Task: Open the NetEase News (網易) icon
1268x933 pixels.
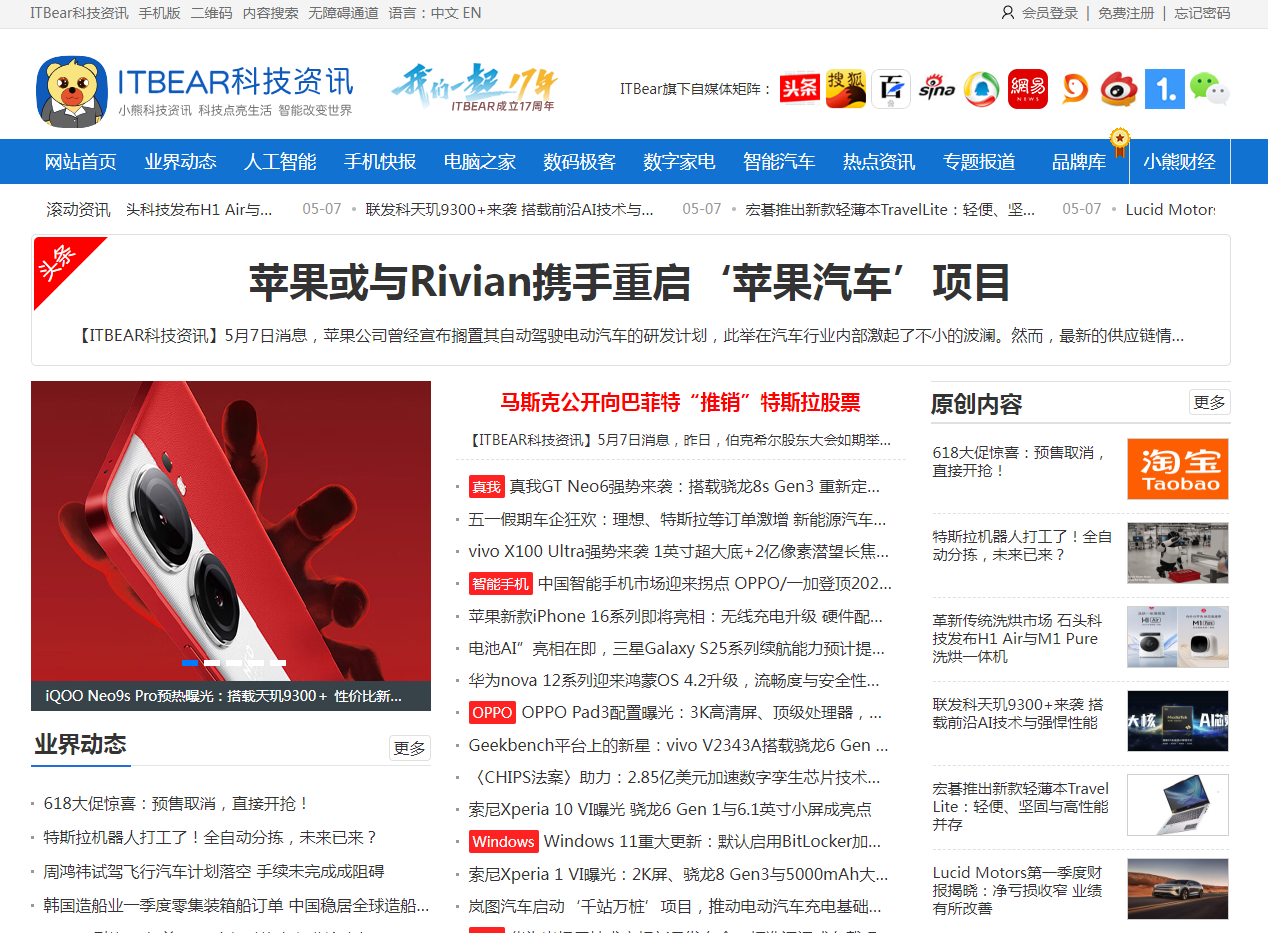Action: [x=1028, y=89]
